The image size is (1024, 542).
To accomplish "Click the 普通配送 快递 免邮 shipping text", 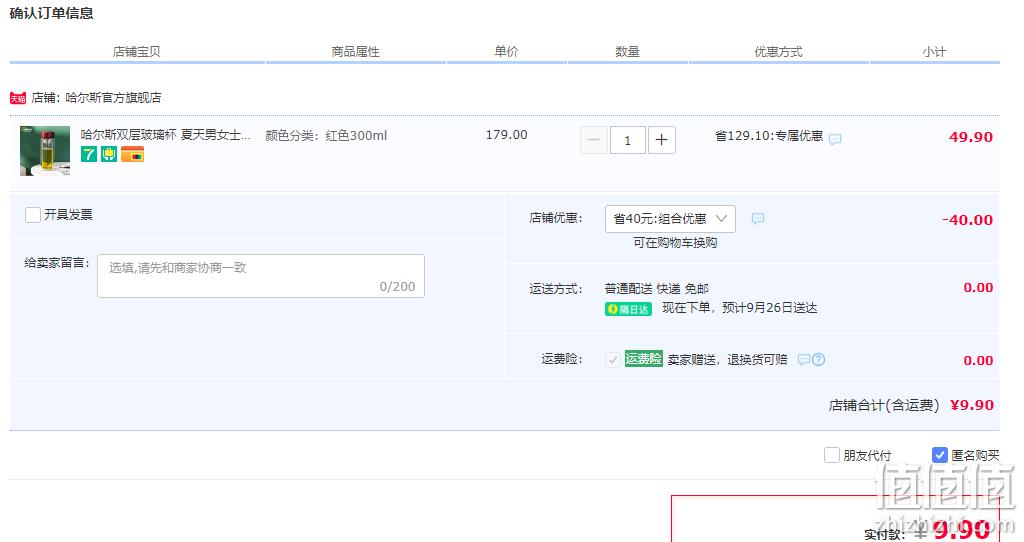I will pyautogui.click(x=656, y=289).
